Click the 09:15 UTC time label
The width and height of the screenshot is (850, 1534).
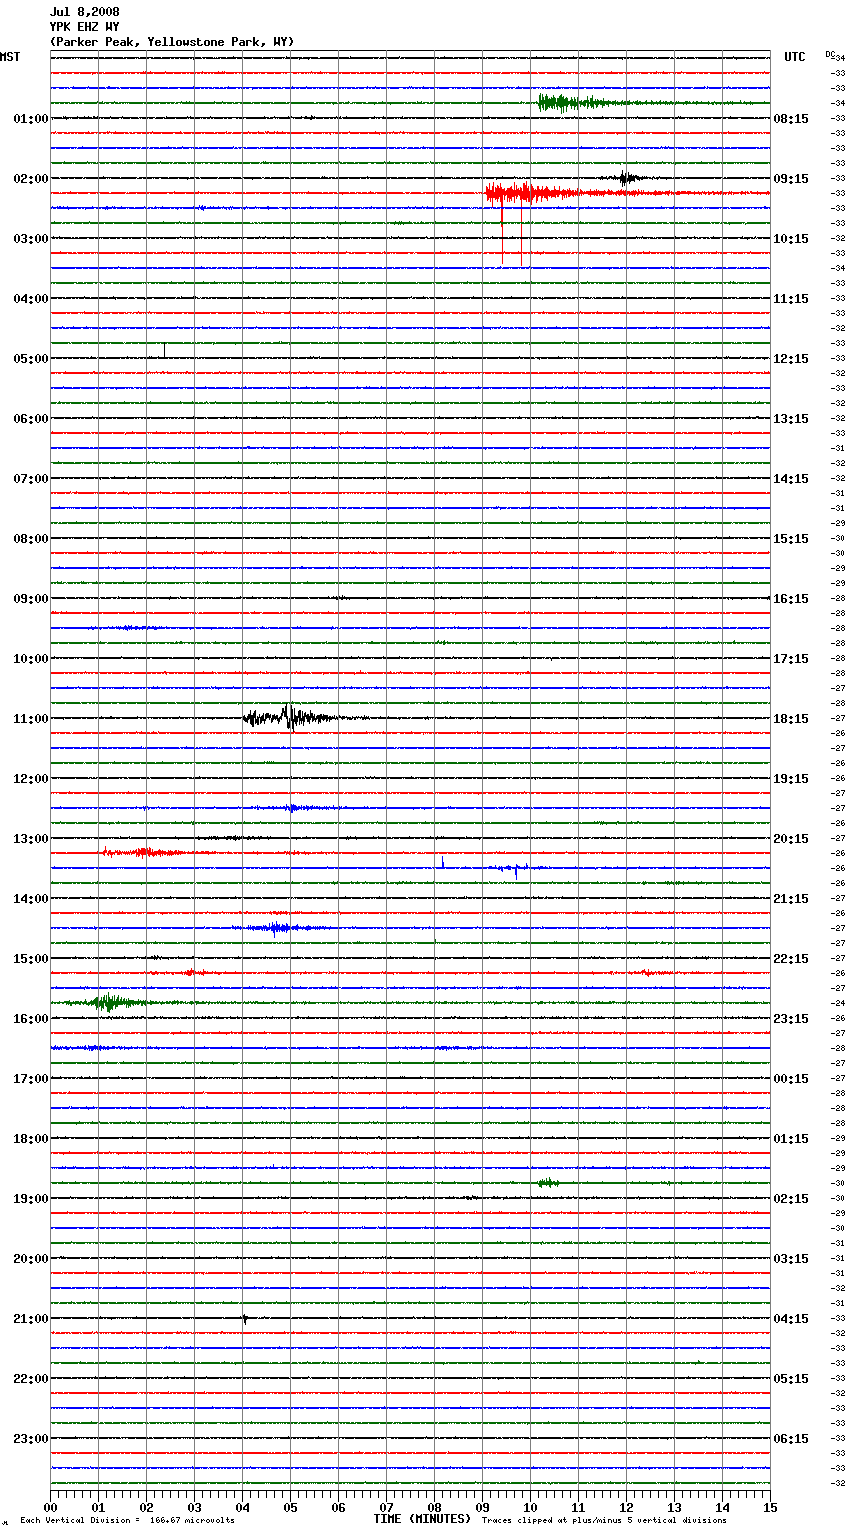click(x=791, y=179)
